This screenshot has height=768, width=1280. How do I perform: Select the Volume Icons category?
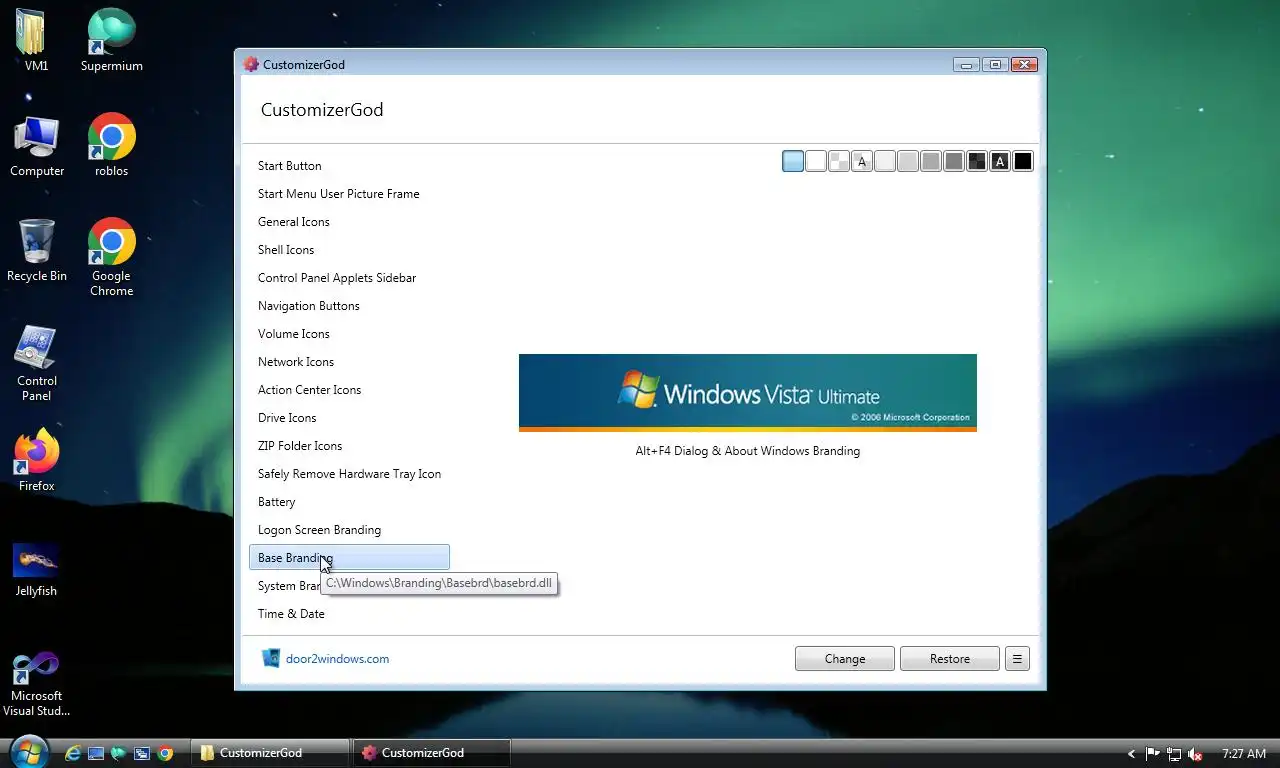click(x=349, y=334)
